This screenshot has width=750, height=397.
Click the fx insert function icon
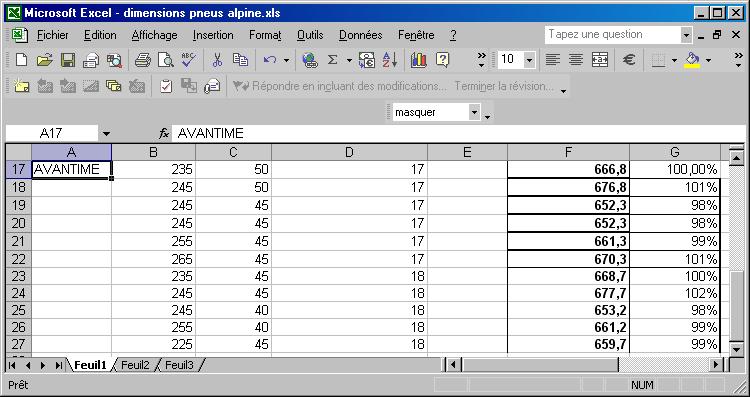pos(164,133)
